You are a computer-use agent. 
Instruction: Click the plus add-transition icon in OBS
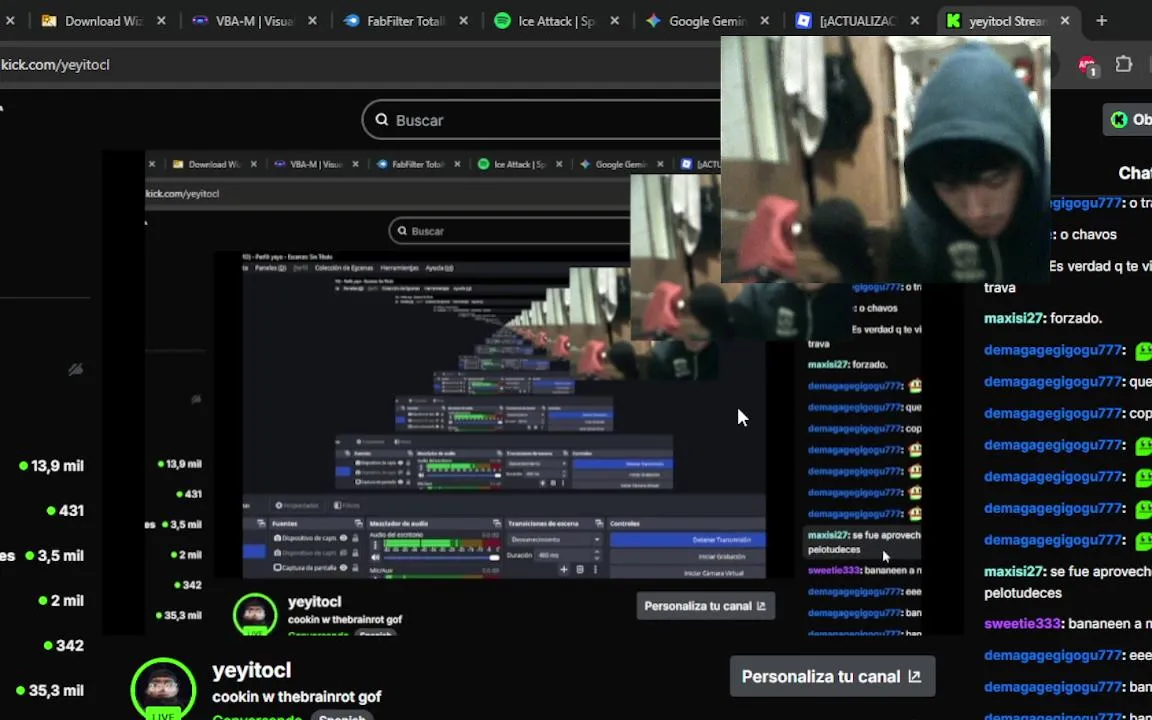[564, 569]
